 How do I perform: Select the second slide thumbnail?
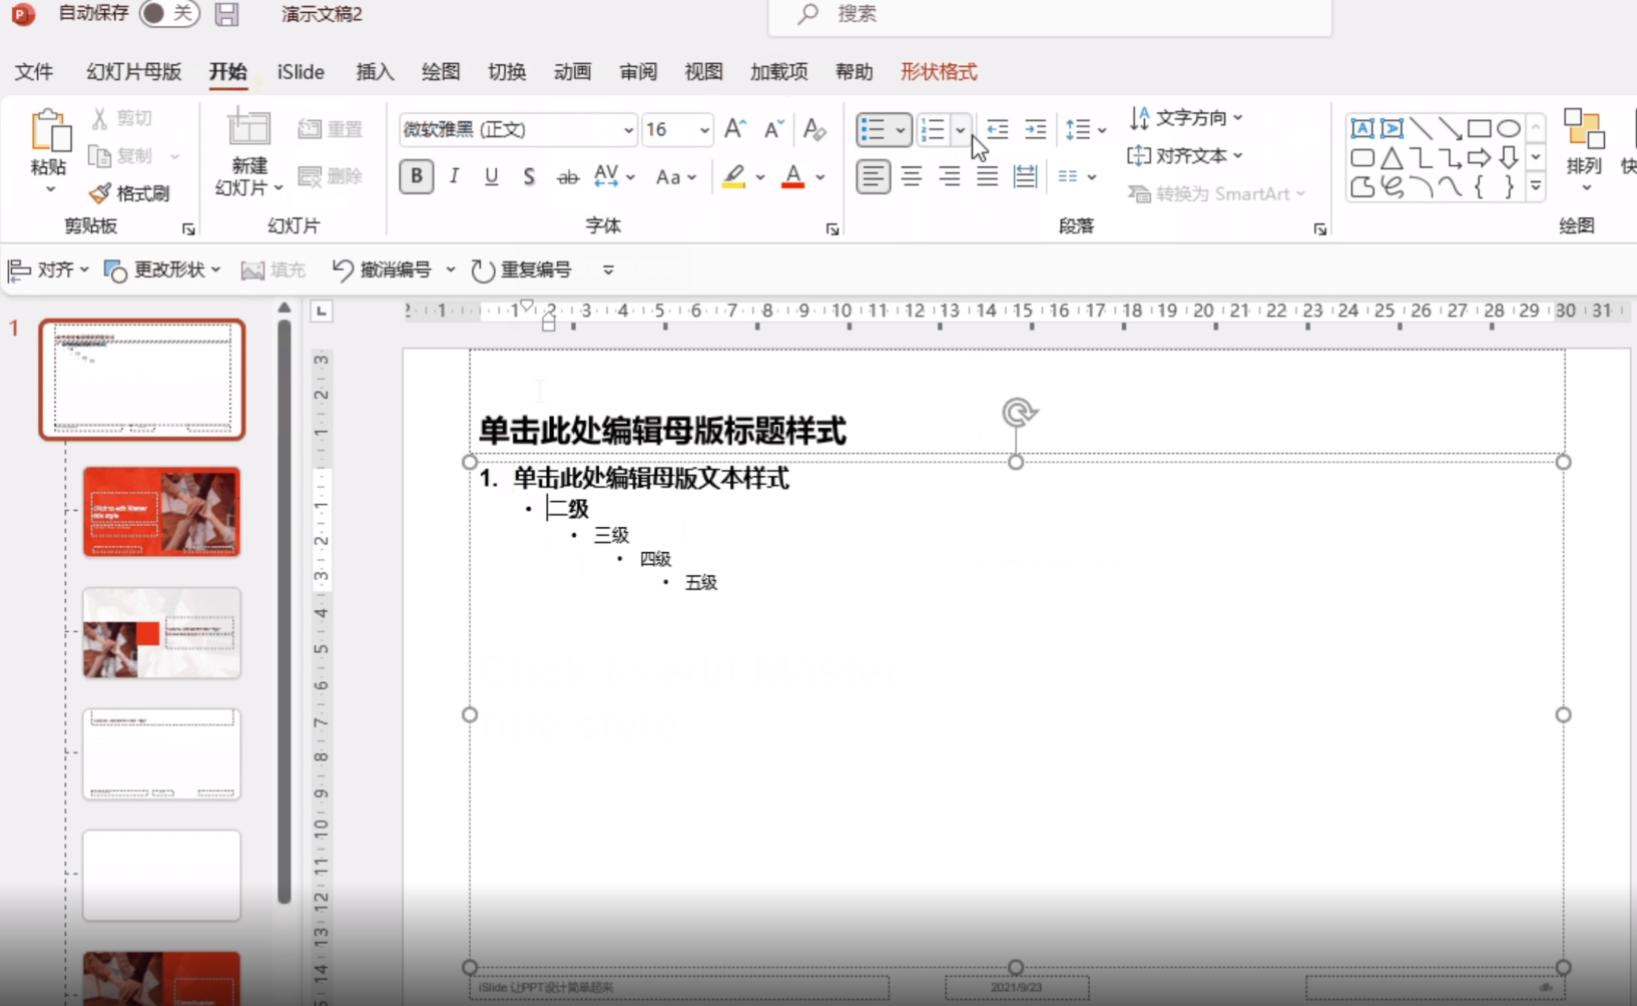(x=161, y=512)
